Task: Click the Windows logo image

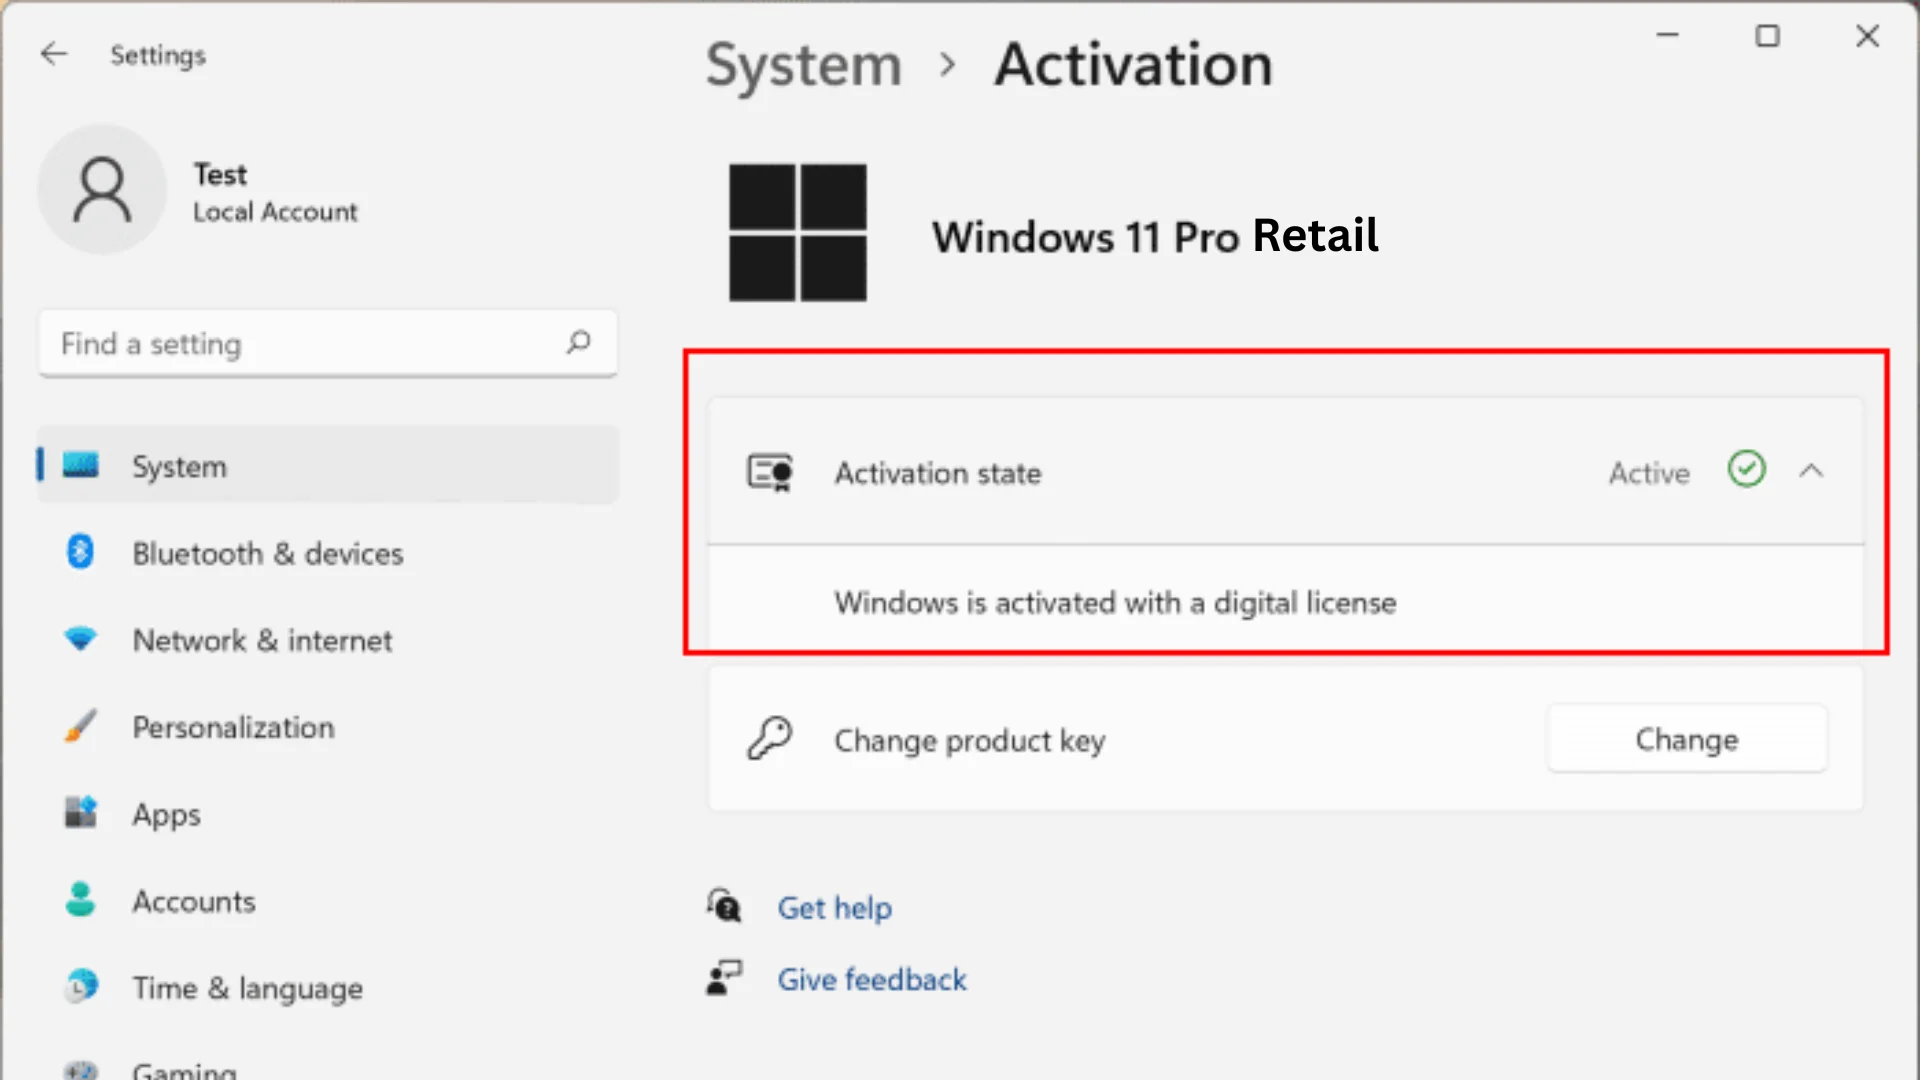Action: 798,233
